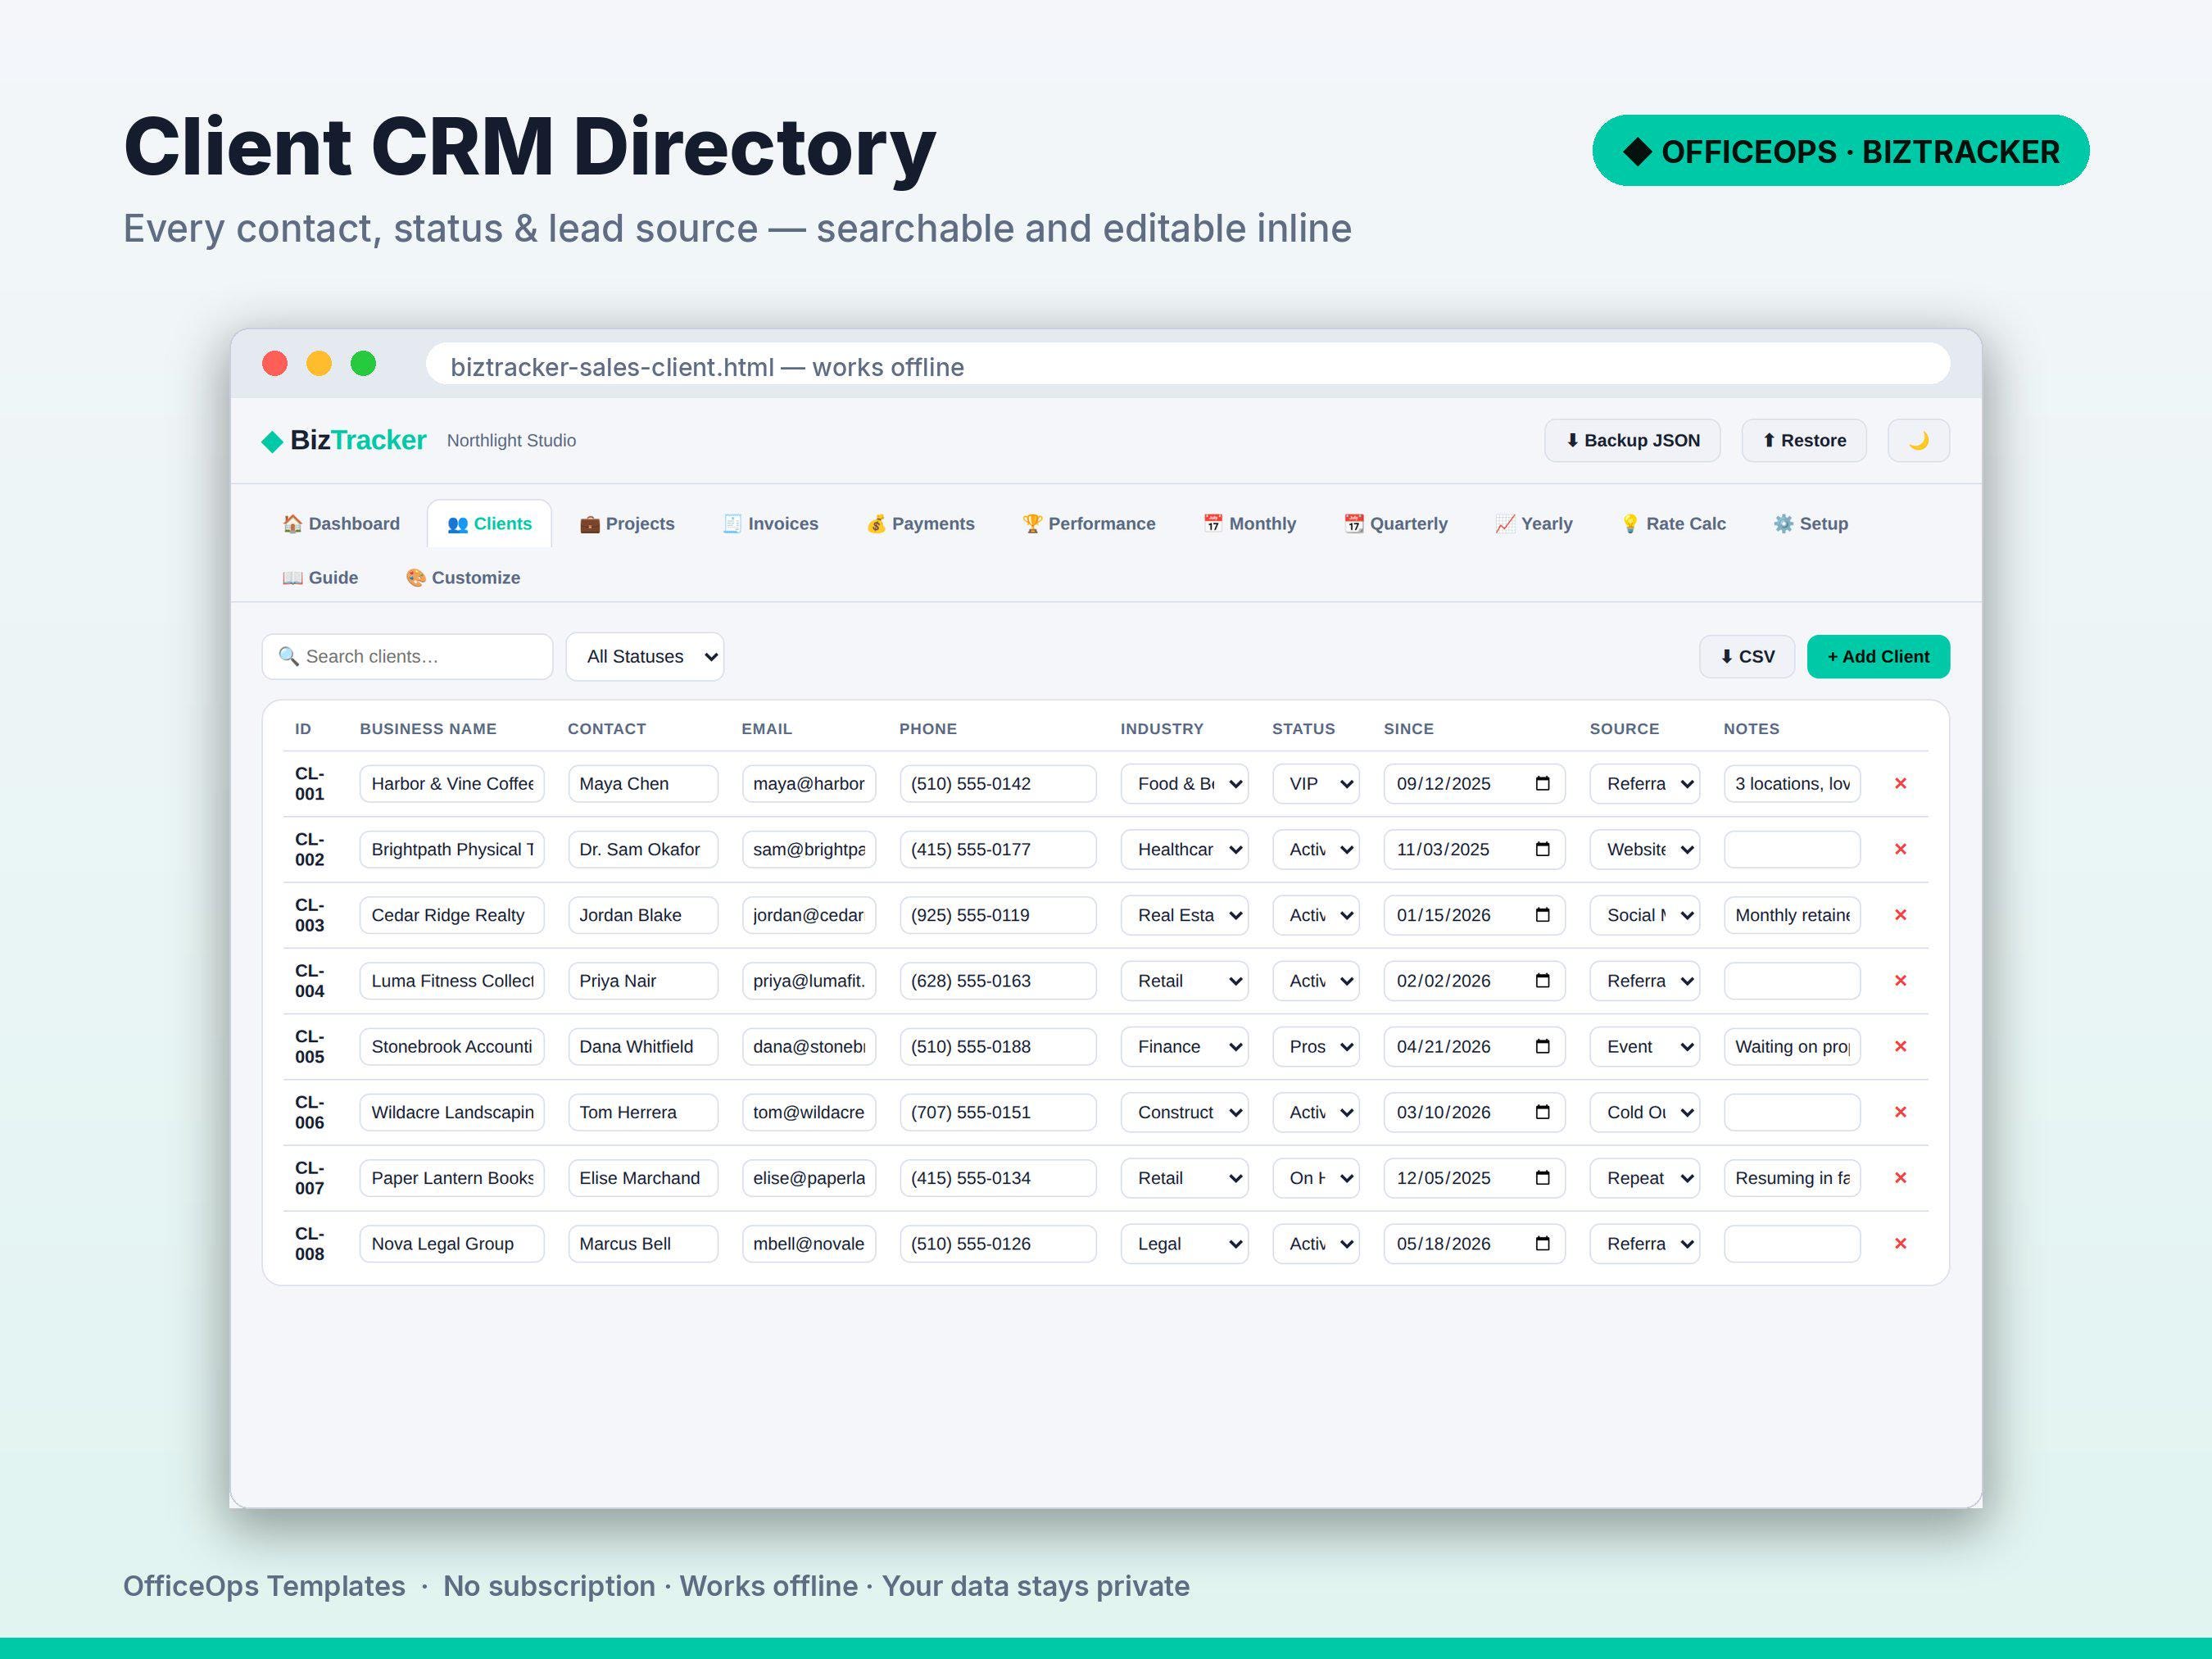Edit email field mbell@novale
Image resolution: width=2212 pixels, height=1659 pixels.
[x=808, y=1243]
